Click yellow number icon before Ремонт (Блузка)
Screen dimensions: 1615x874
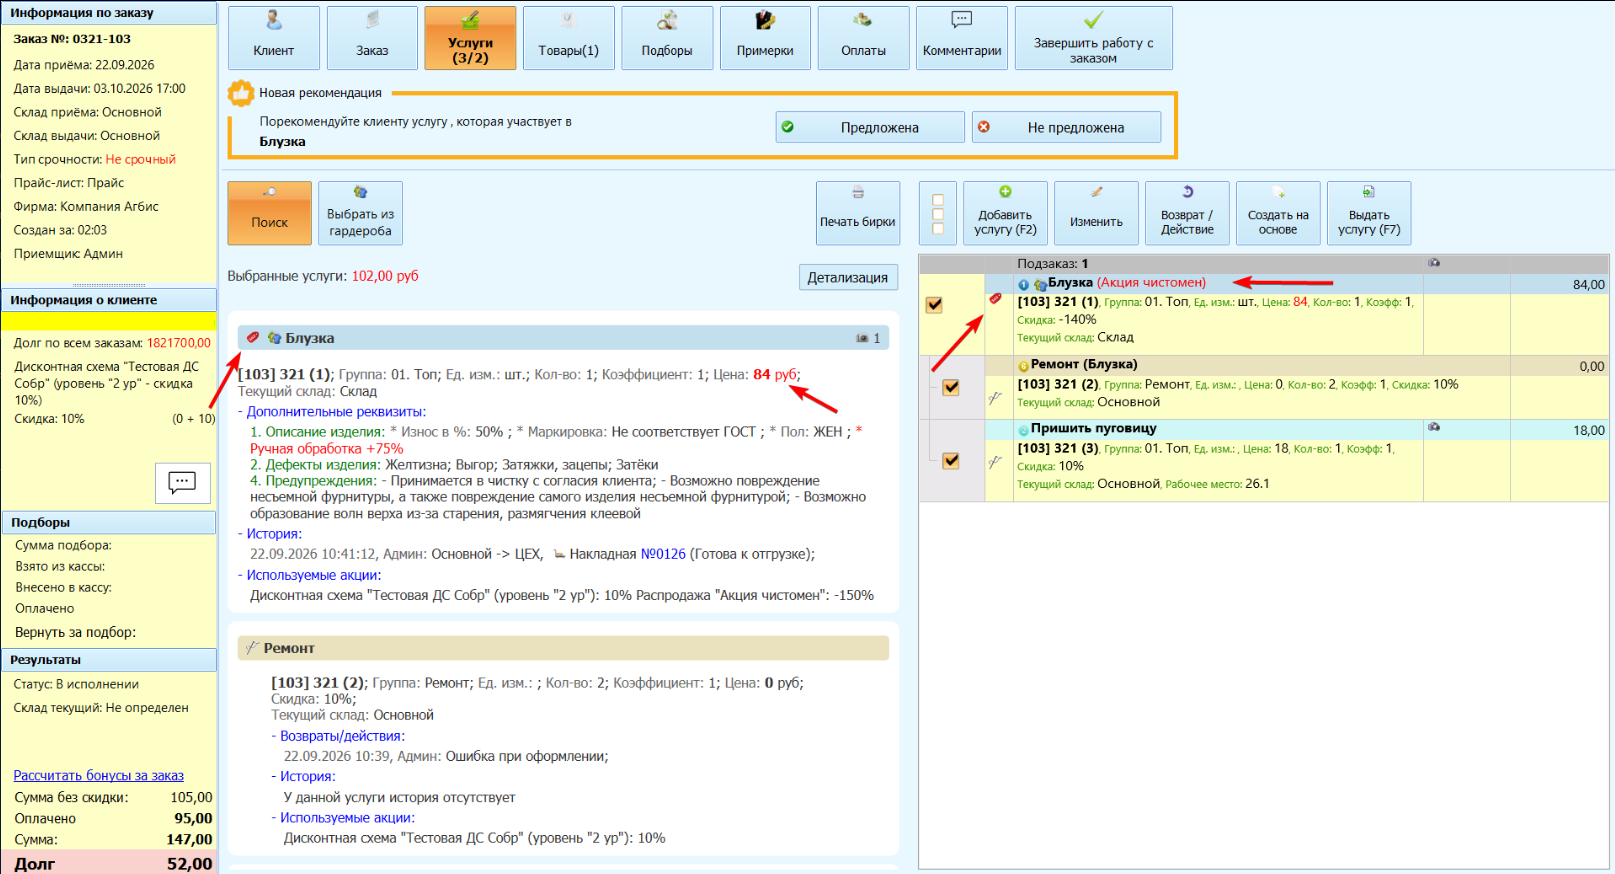tap(1023, 366)
